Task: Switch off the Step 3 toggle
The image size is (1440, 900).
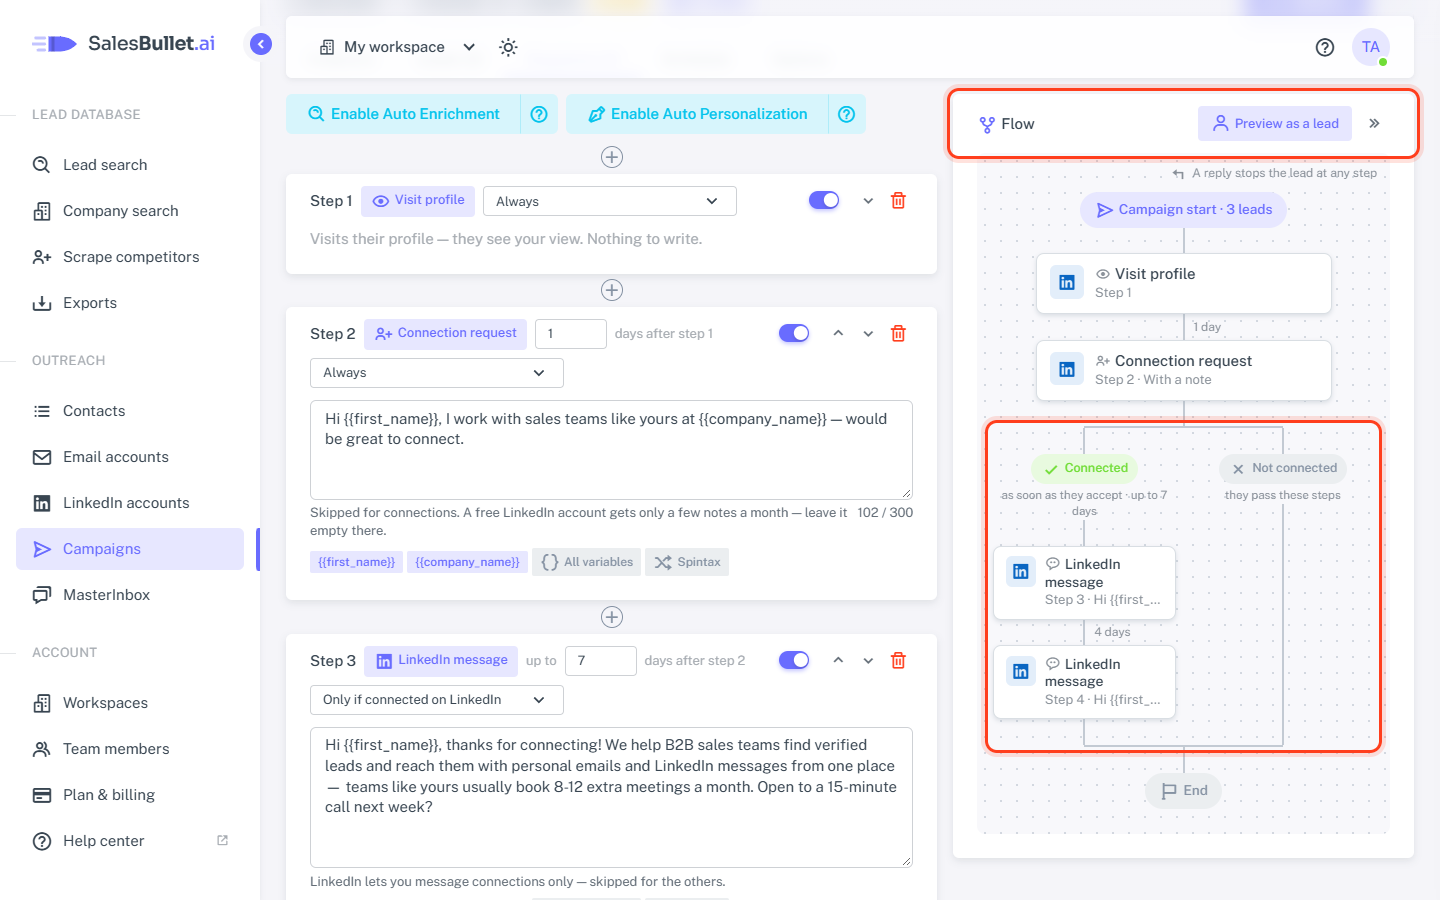Action: 794,660
